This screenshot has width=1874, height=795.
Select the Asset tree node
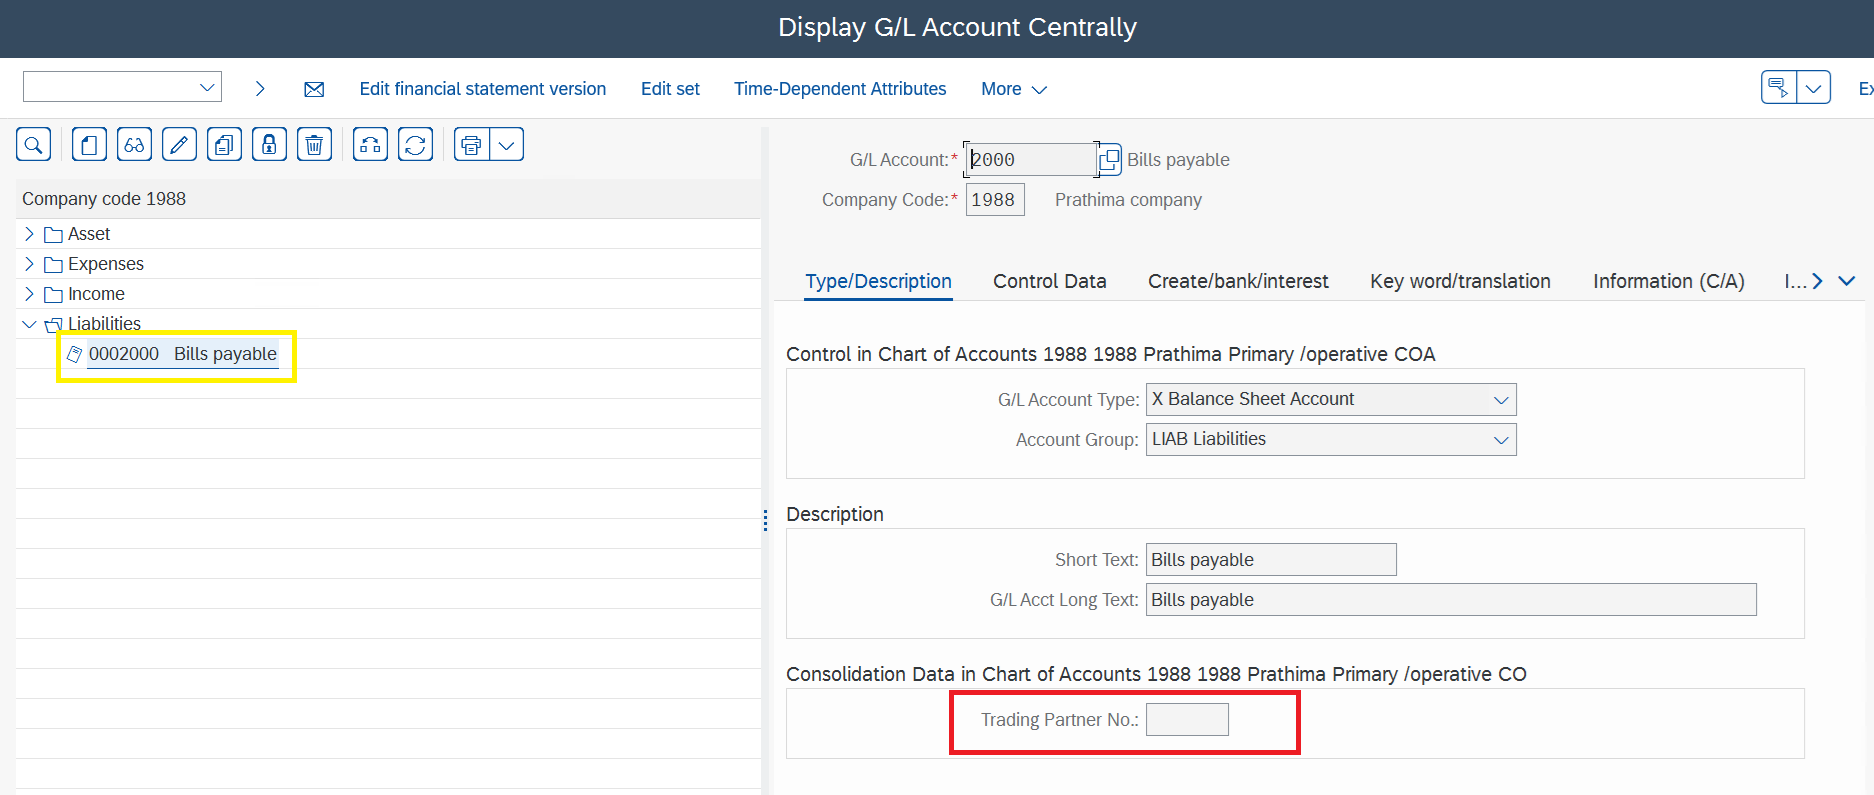click(x=89, y=234)
